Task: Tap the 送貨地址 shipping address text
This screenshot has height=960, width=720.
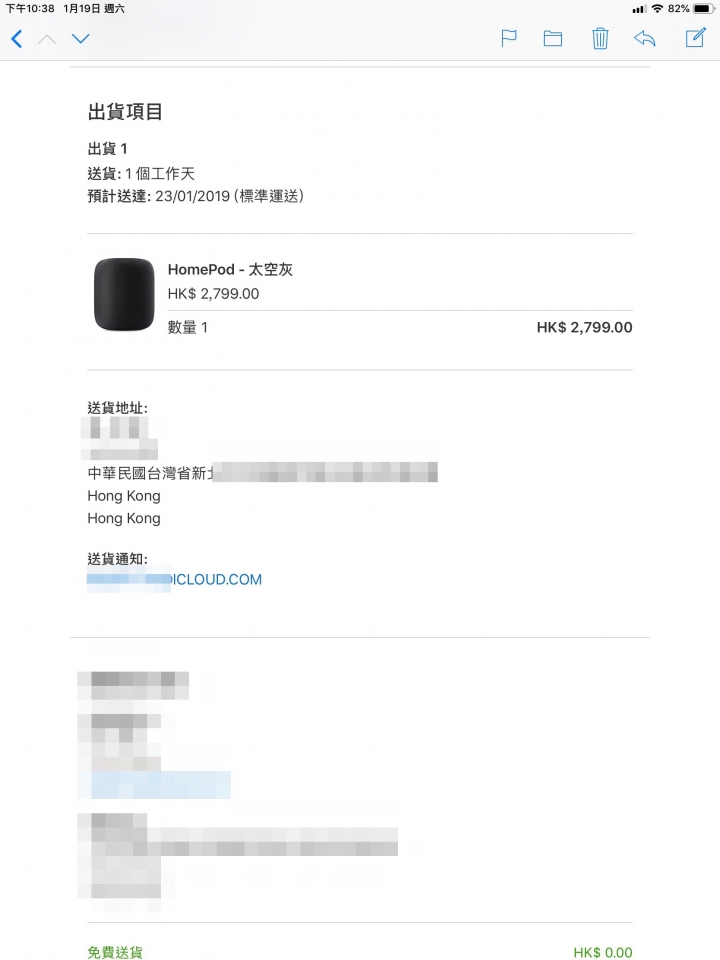Action: [x=118, y=408]
